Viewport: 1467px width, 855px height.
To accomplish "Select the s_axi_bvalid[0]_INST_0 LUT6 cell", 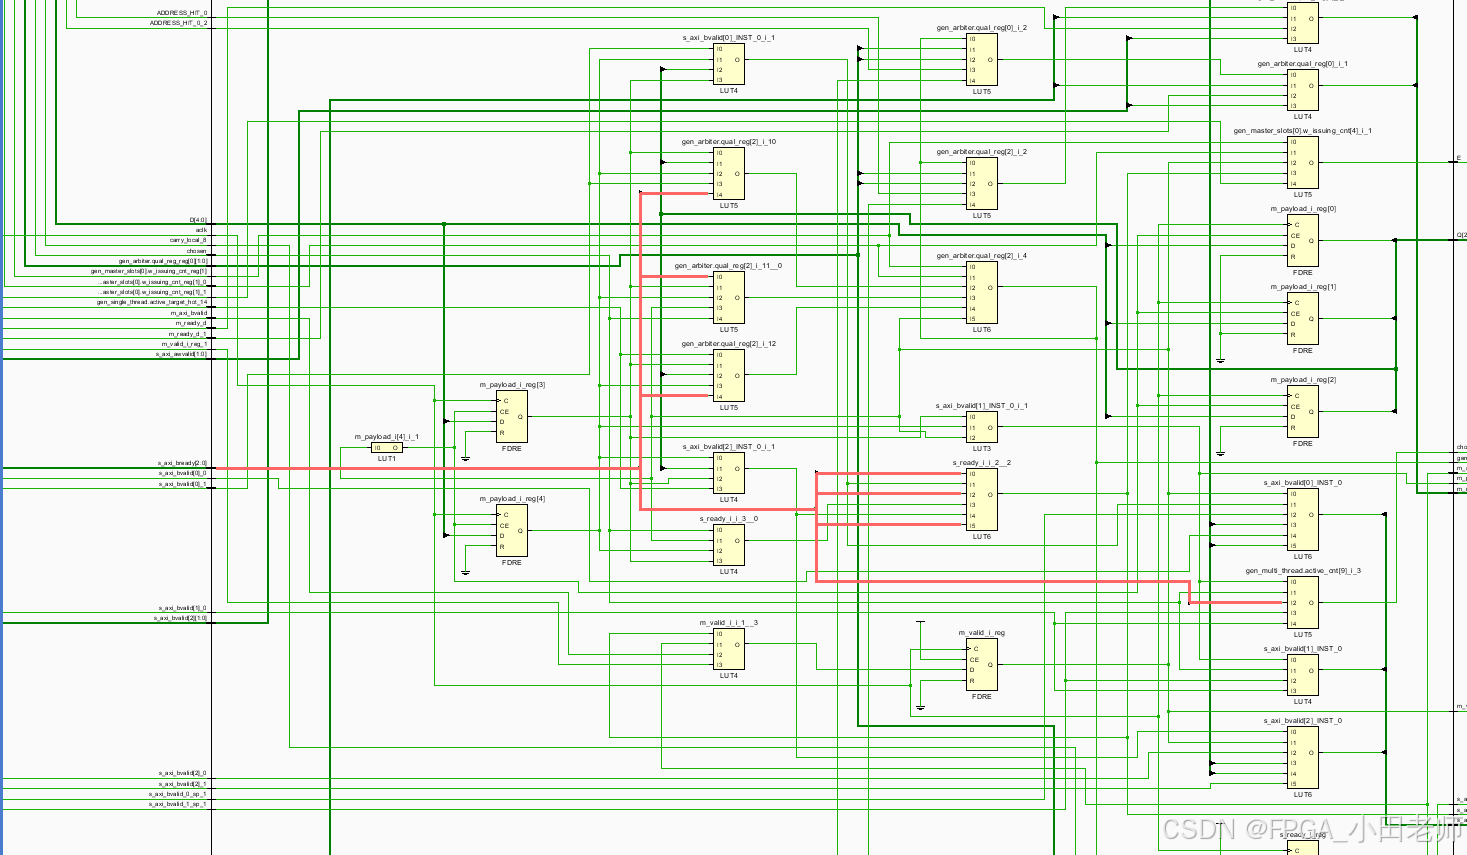I will (x=1303, y=520).
